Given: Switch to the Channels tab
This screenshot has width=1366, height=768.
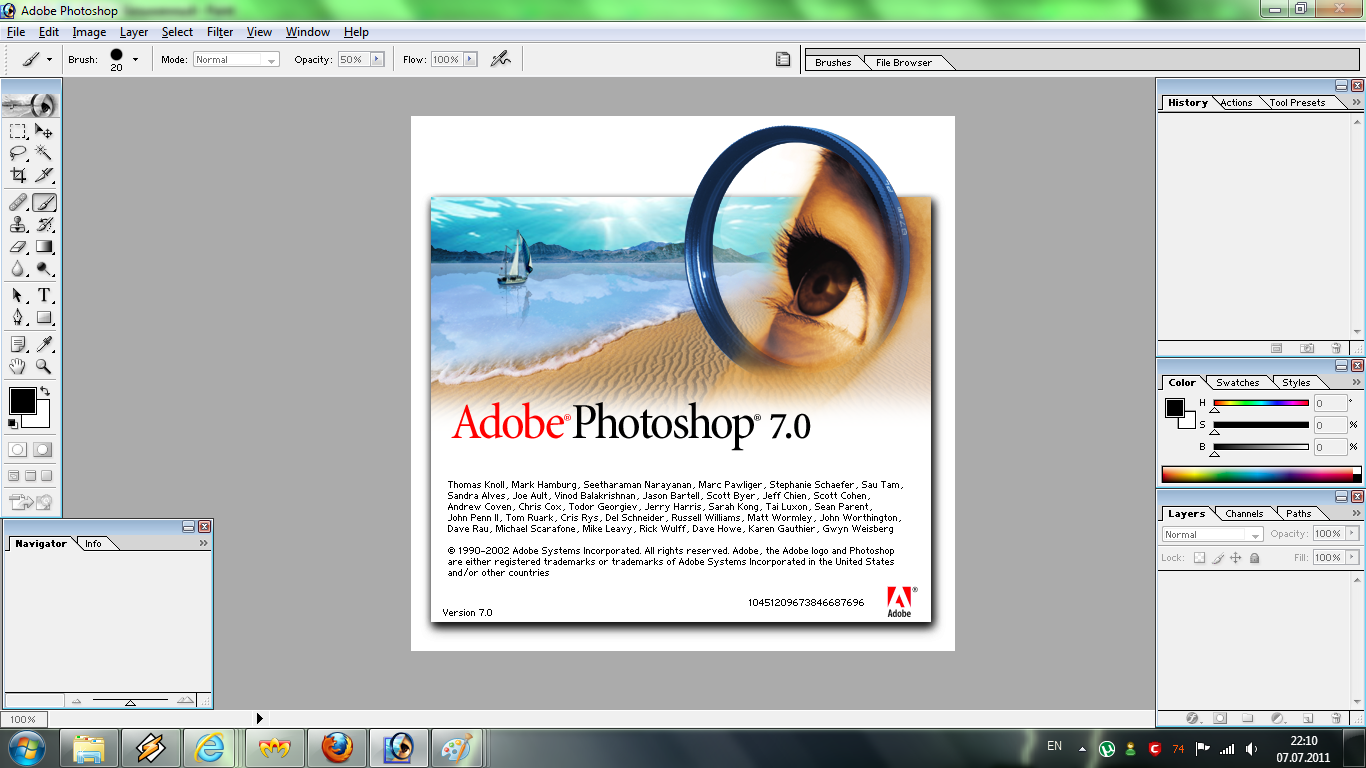Looking at the screenshot, I should [x=1244, y=514].
